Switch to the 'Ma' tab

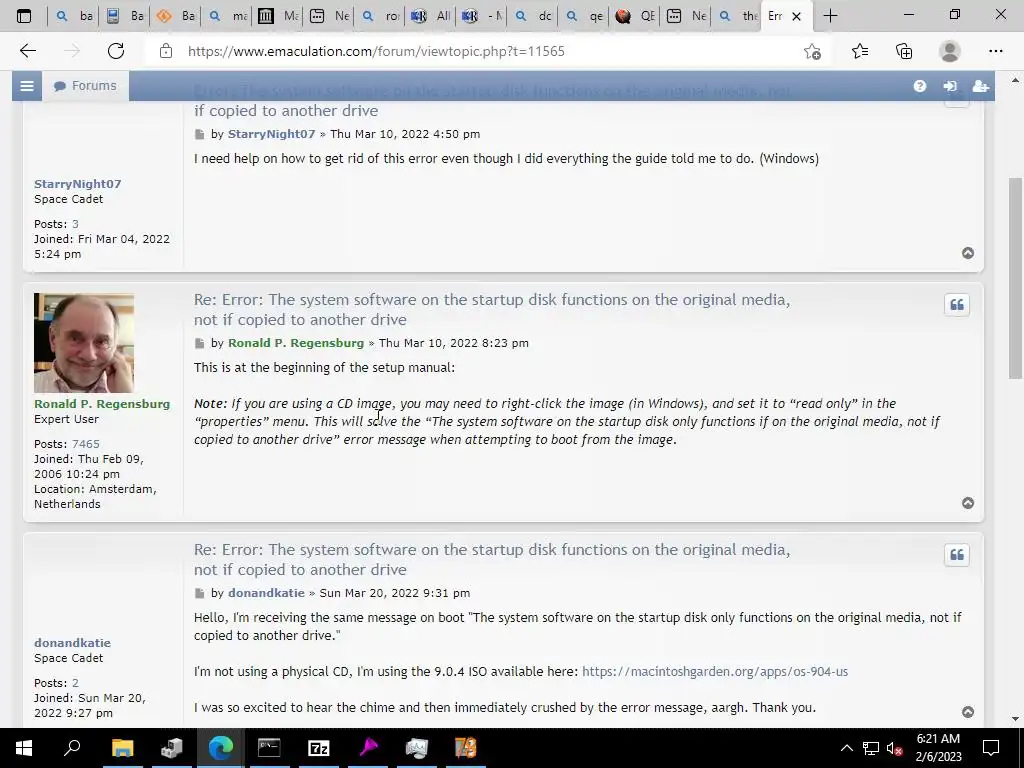tap(278, 16)
